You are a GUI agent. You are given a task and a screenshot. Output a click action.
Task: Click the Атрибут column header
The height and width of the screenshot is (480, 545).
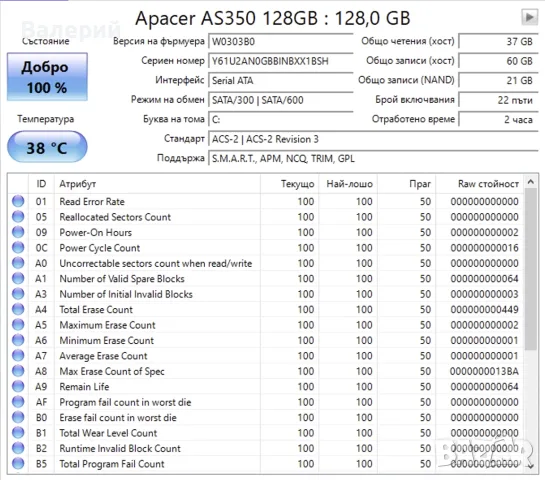157,184
